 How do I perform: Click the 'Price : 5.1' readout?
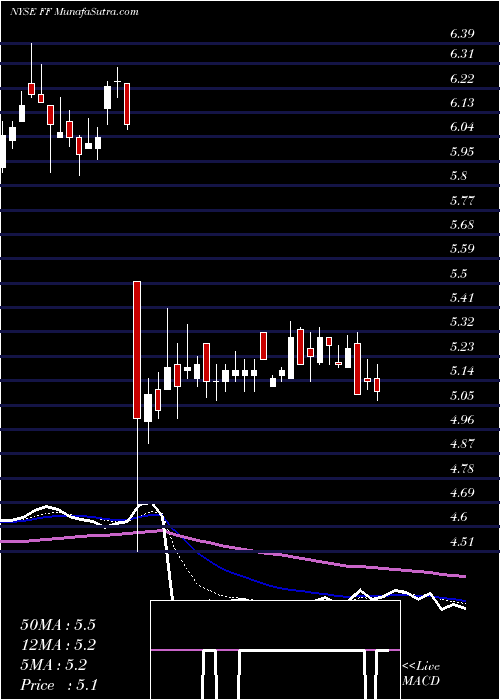point(58,685)
